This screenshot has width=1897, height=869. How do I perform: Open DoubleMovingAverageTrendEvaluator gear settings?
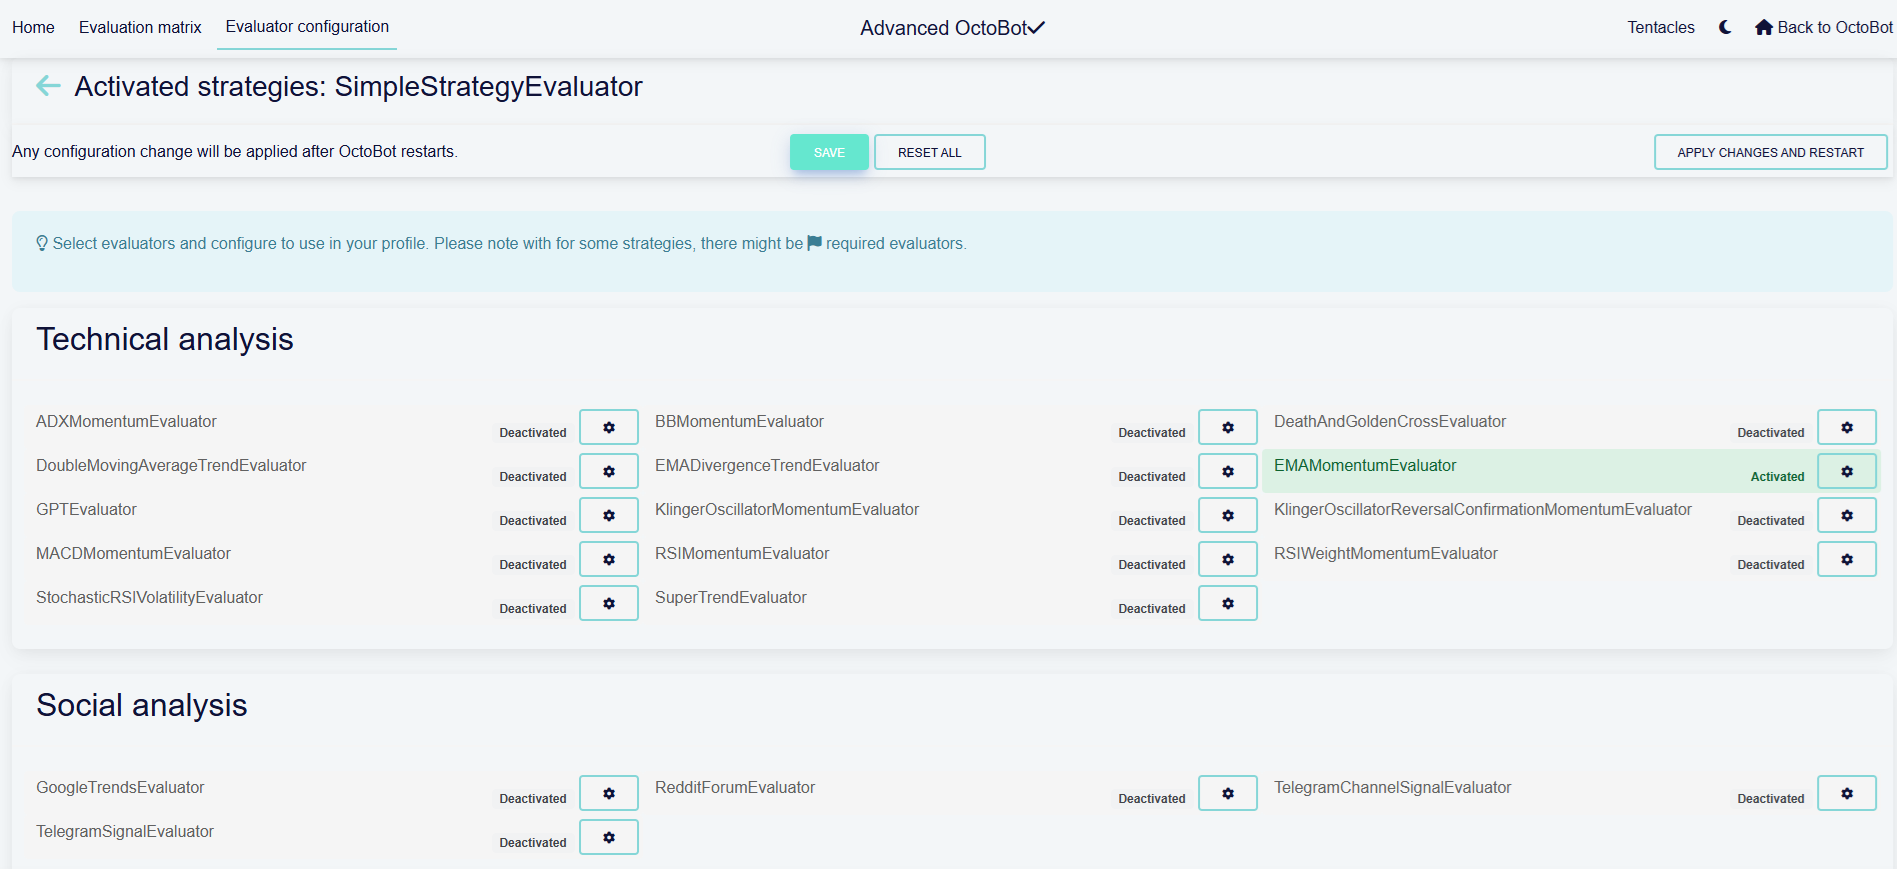[609, 471]
